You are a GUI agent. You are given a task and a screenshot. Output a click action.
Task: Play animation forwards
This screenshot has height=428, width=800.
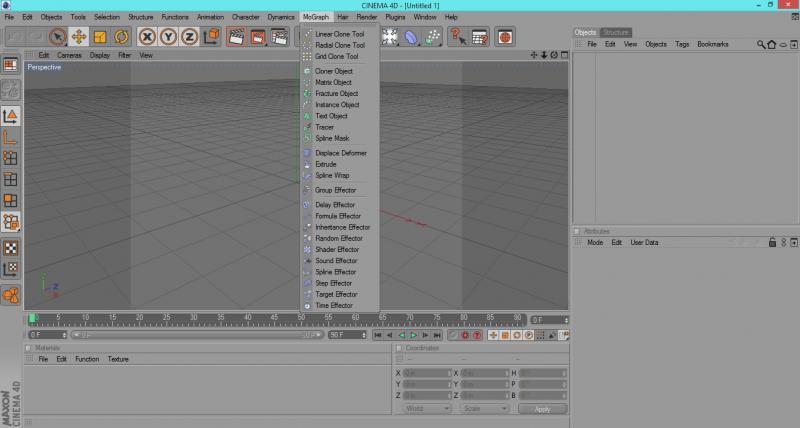point(413,335)
